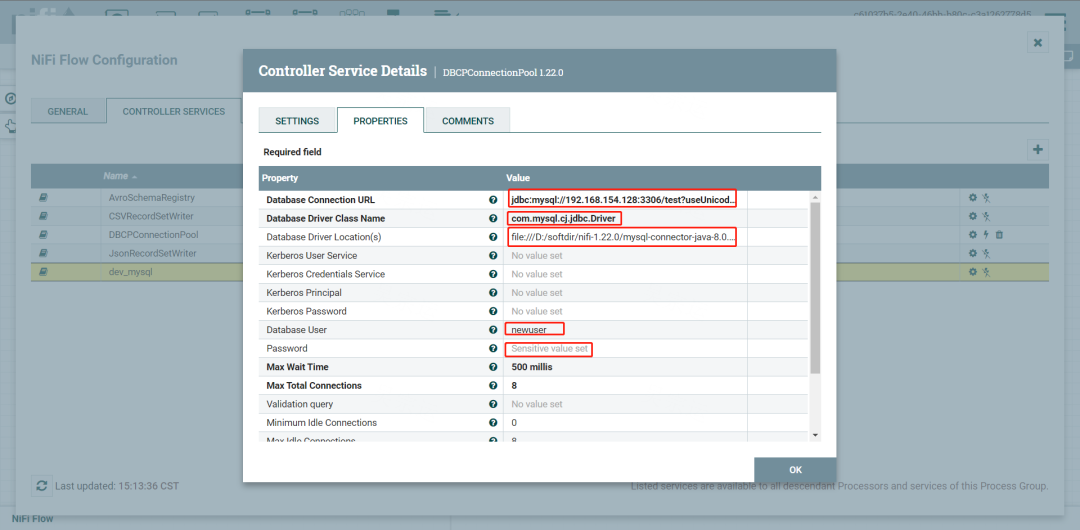Click help icon for Database Driver Location(s)

point(493,237)
